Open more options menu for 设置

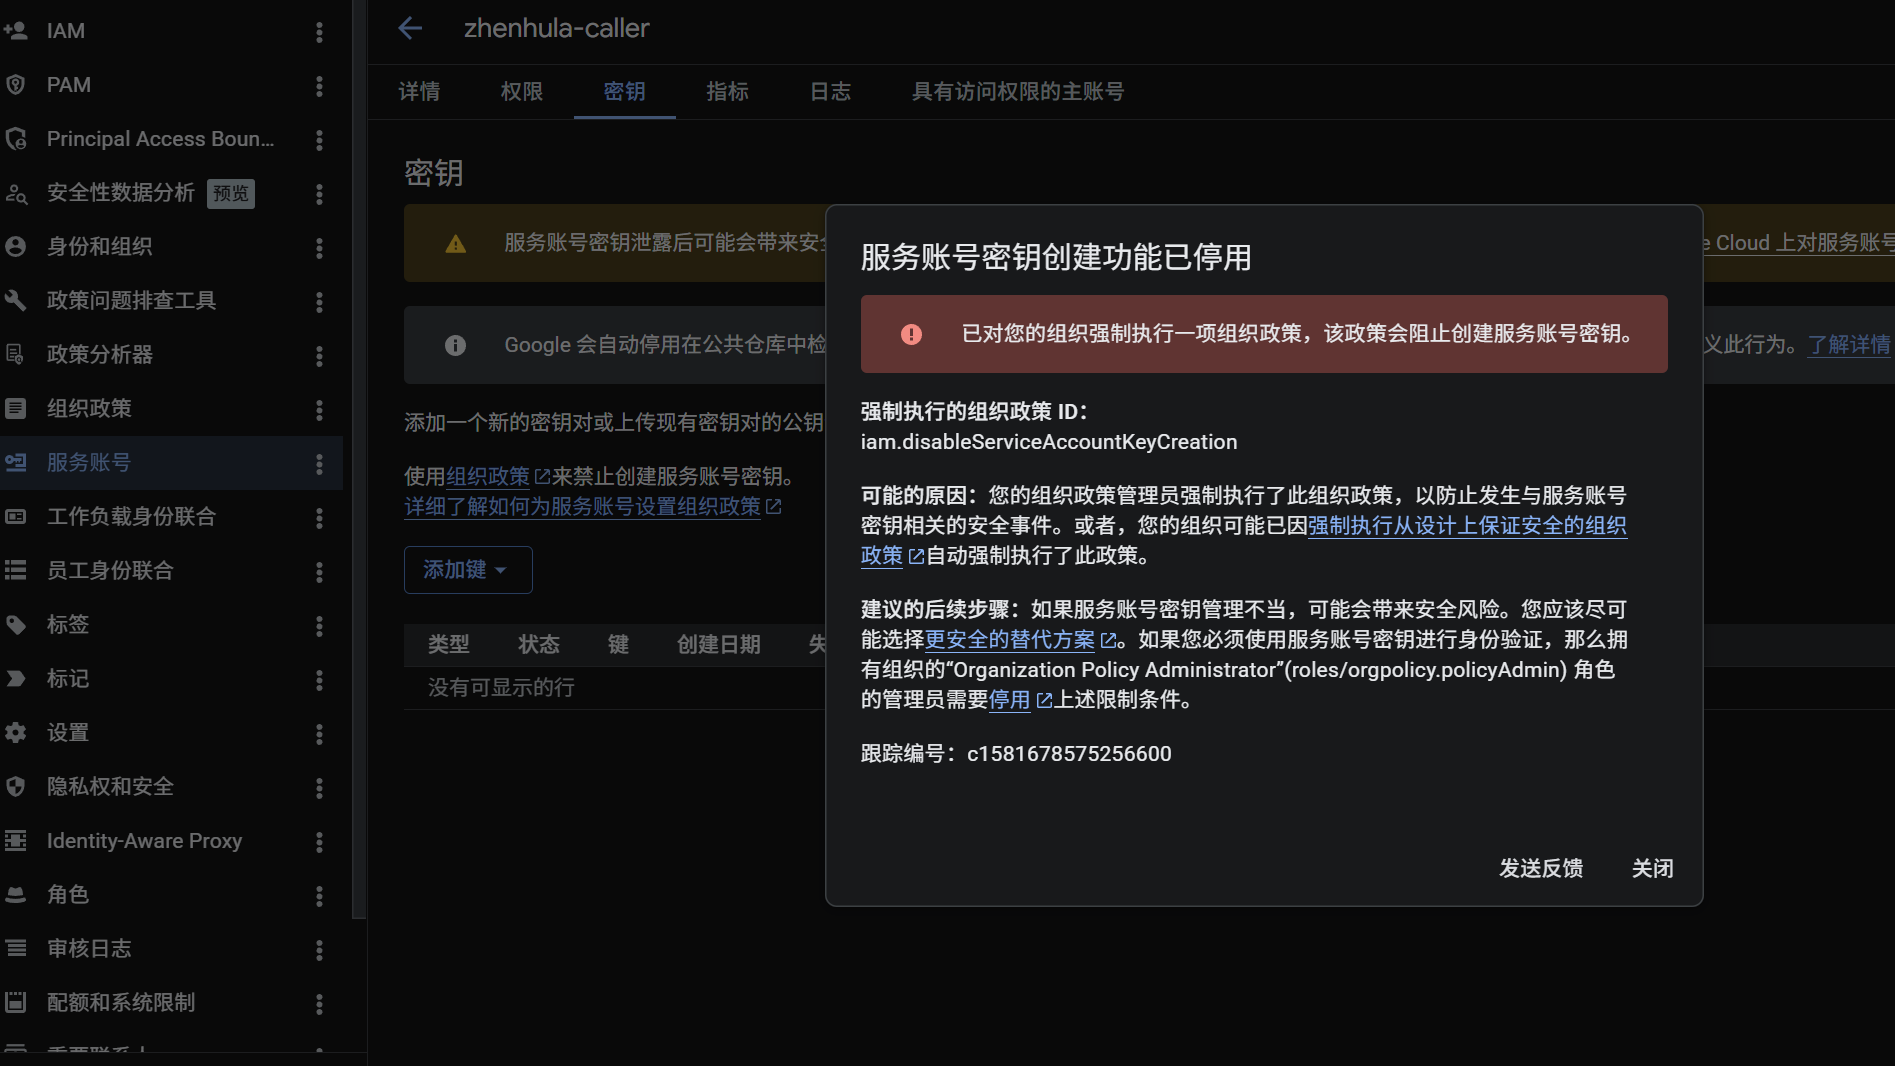tap(319, 734)
